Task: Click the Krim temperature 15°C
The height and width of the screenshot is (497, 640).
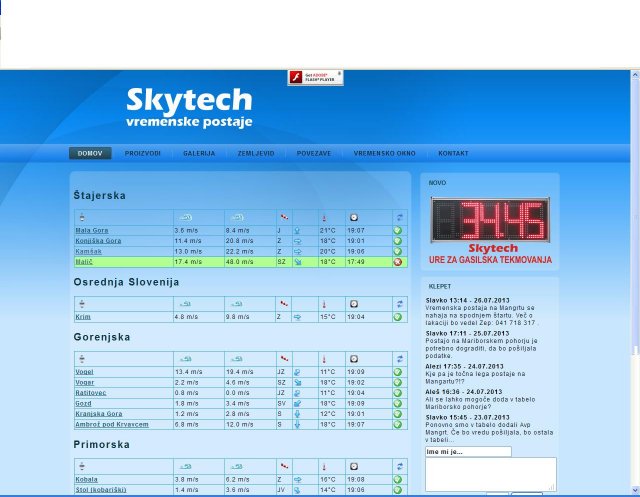Action: 328,317
